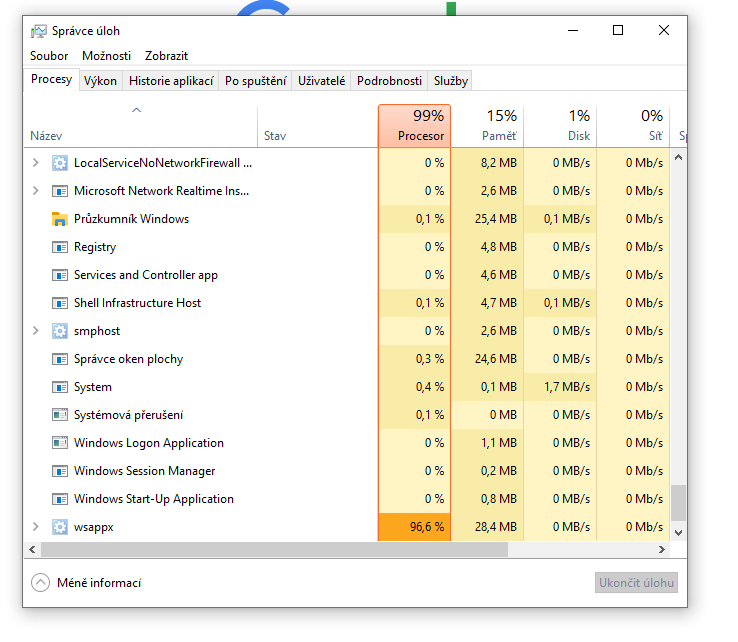The image size is (738, 642).
Task: Switch to the Výkon tab
Action: tap(100, 81)
